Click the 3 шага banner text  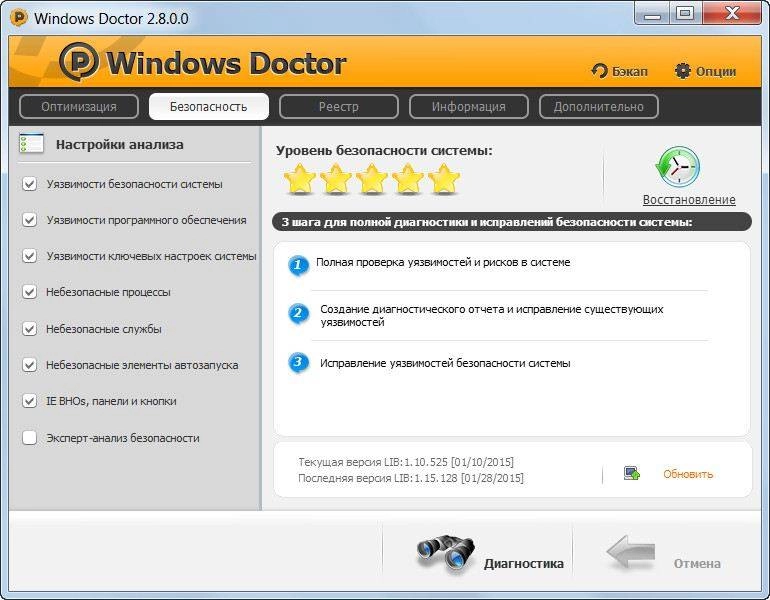487,222
